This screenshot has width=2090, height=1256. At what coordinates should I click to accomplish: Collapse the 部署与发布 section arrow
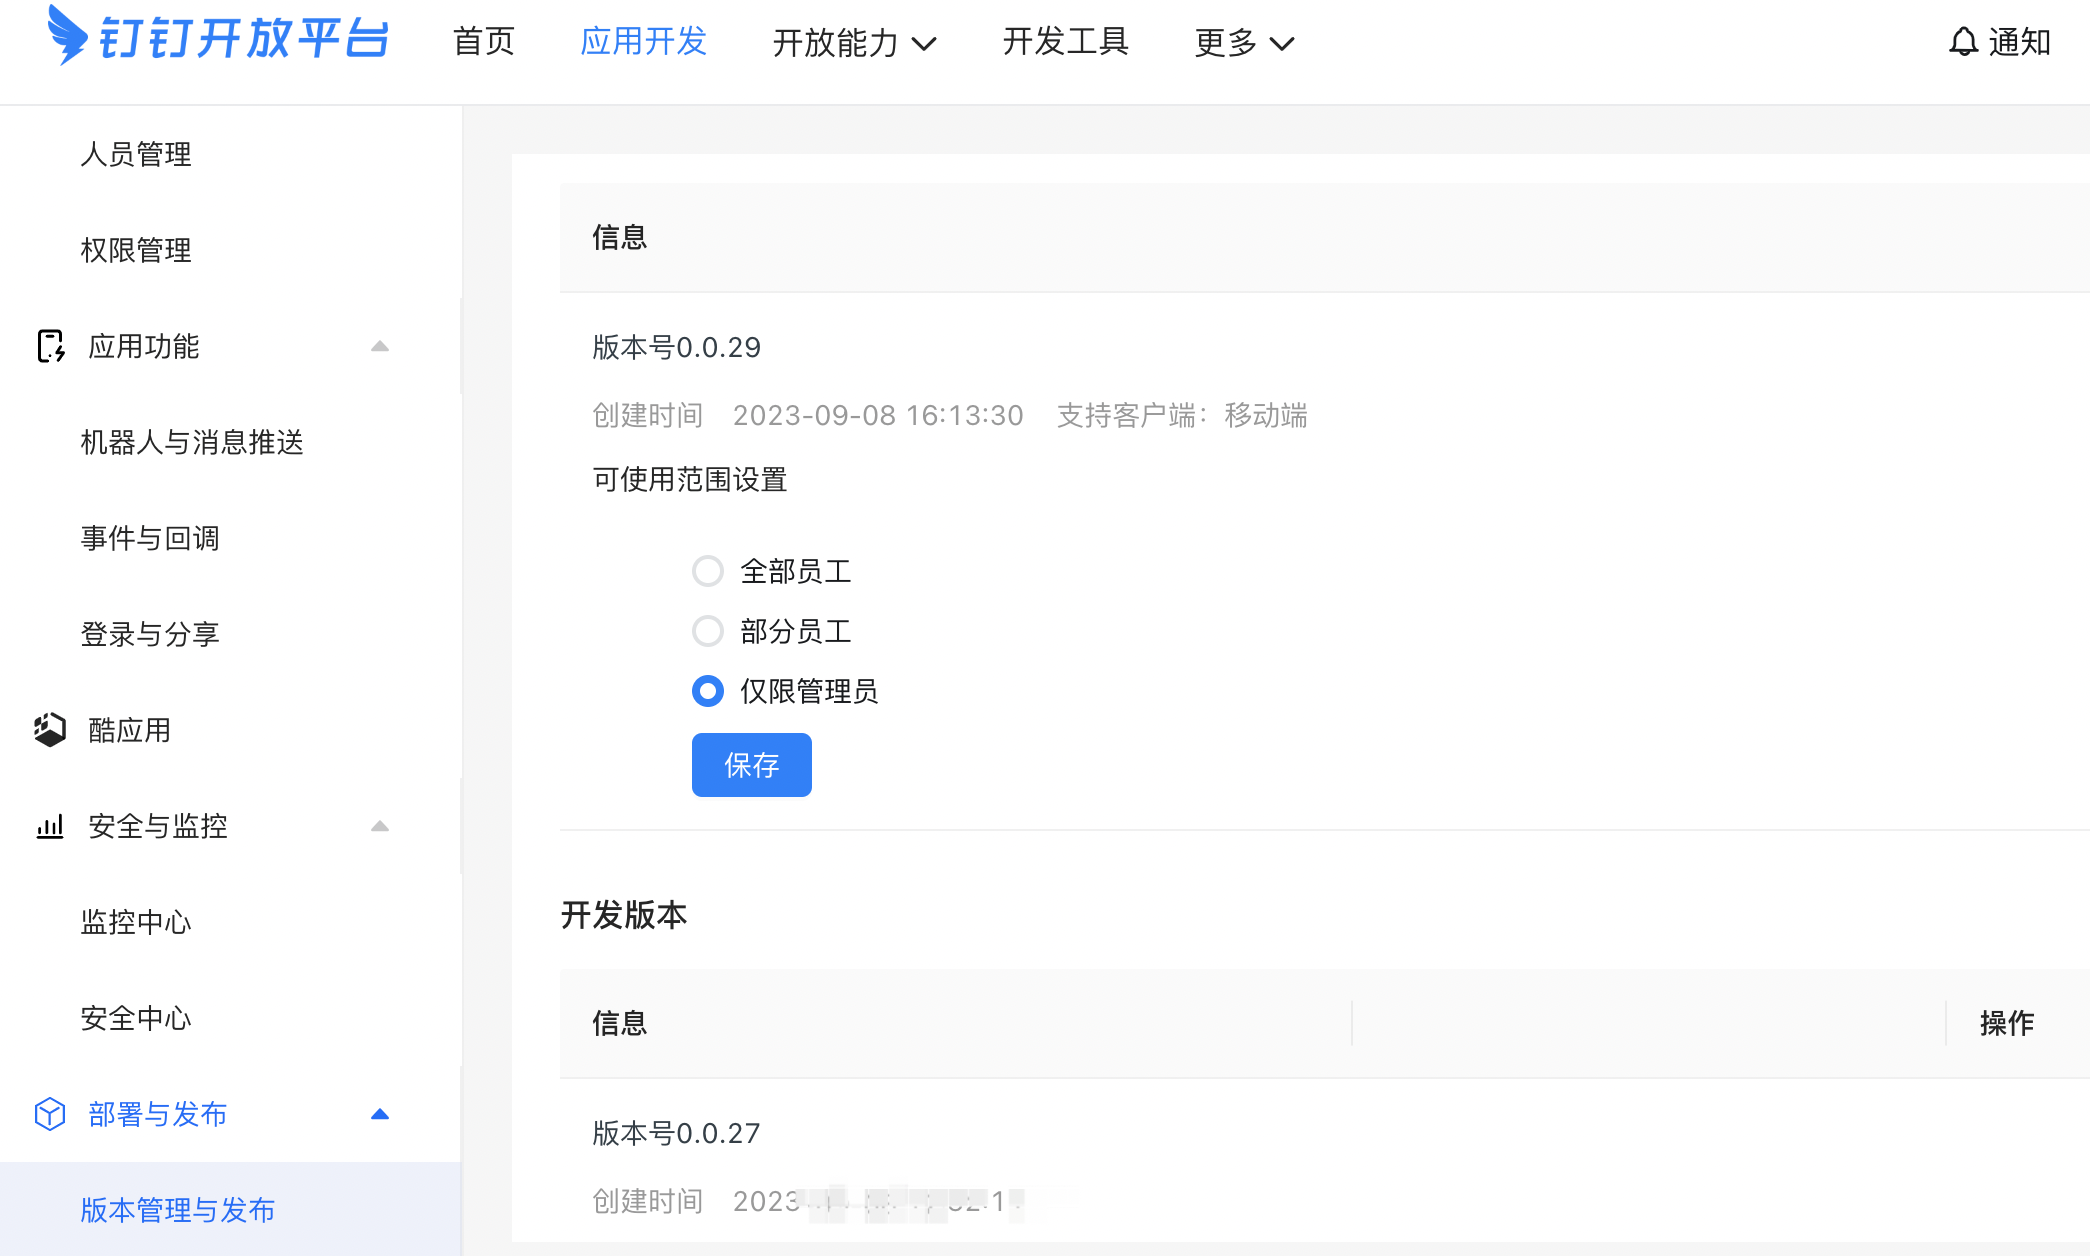click(x=380, y=1114)
